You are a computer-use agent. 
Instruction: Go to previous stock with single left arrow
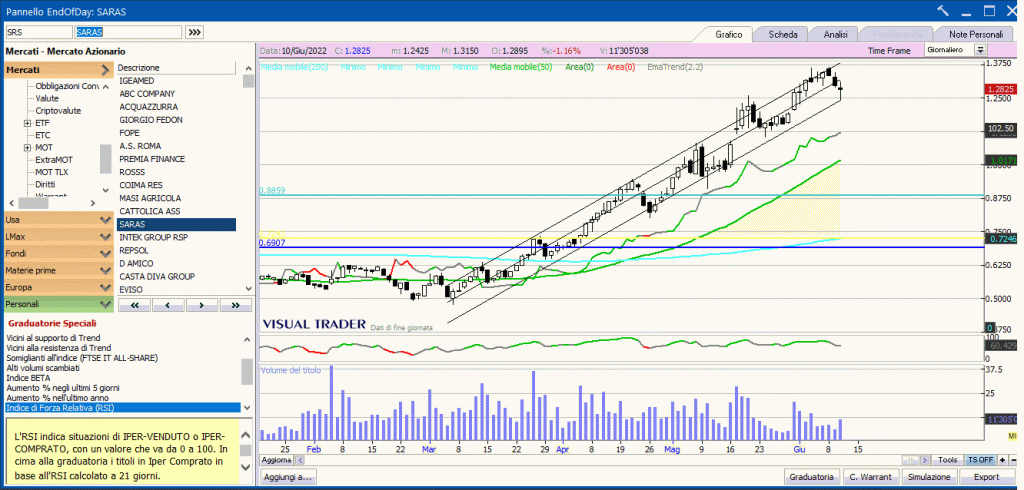(x=168, y=305)
